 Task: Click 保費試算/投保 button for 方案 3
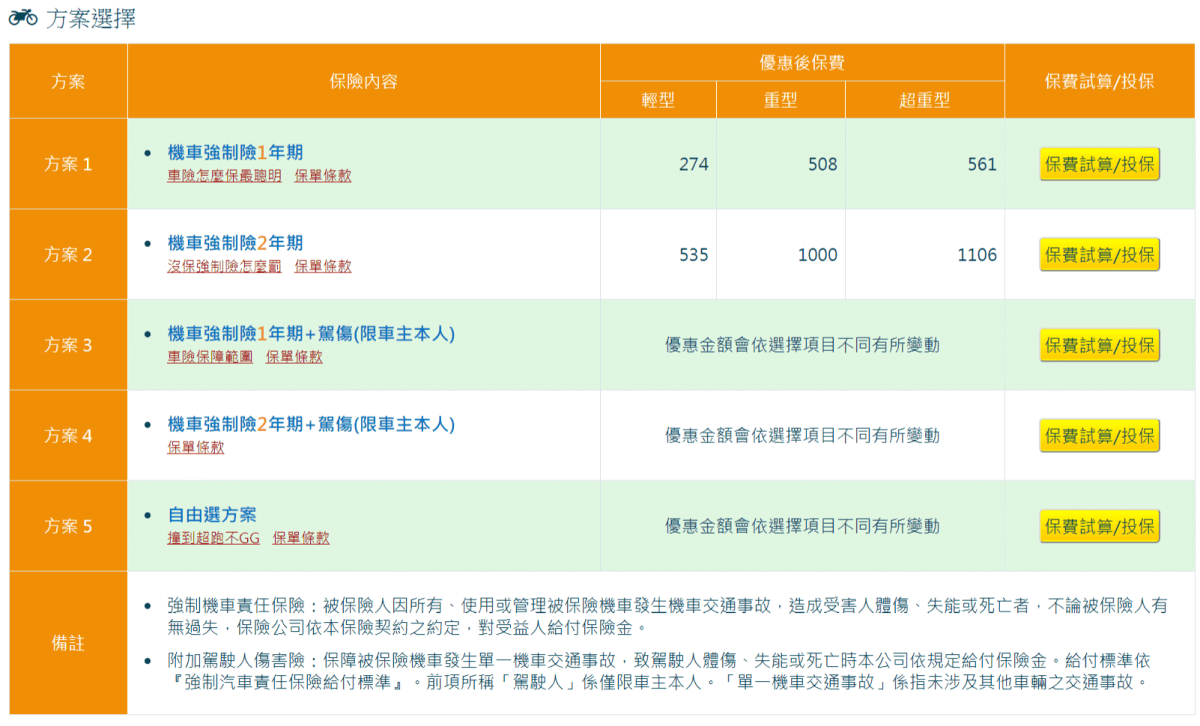pos(1100,345)
